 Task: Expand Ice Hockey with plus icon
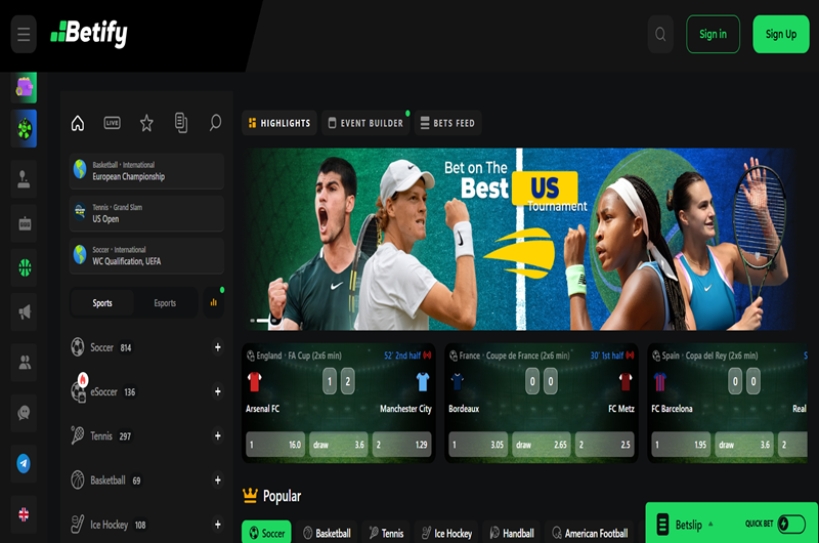[x=217, y=524]
